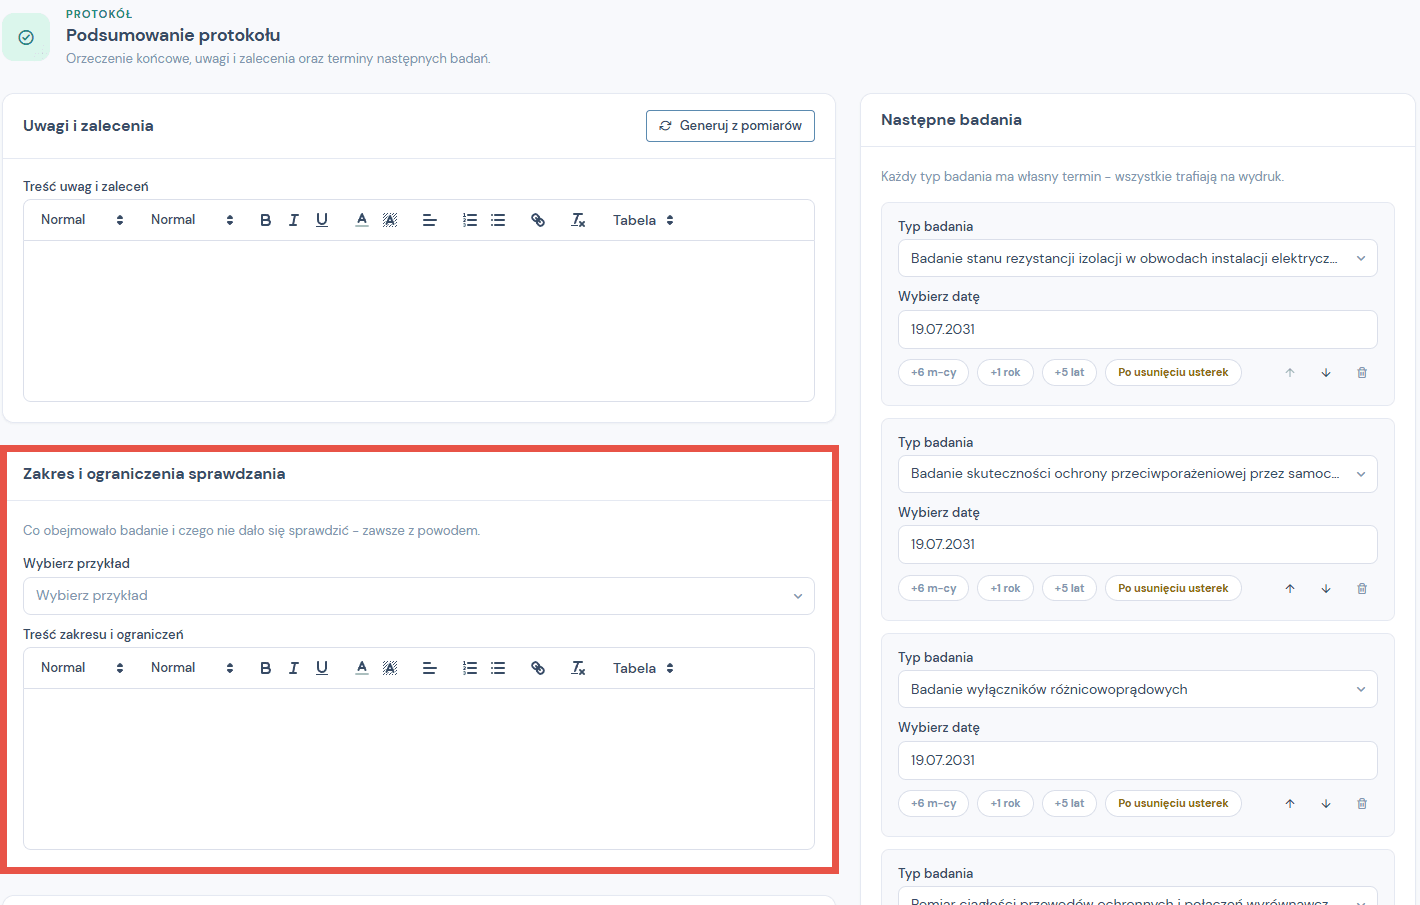Open Typ badania dropdown showing ochrony przeciwporażeniowej
Image resolution: width=1420 pixels, height=905 pixels.
tap(1138, 474)
